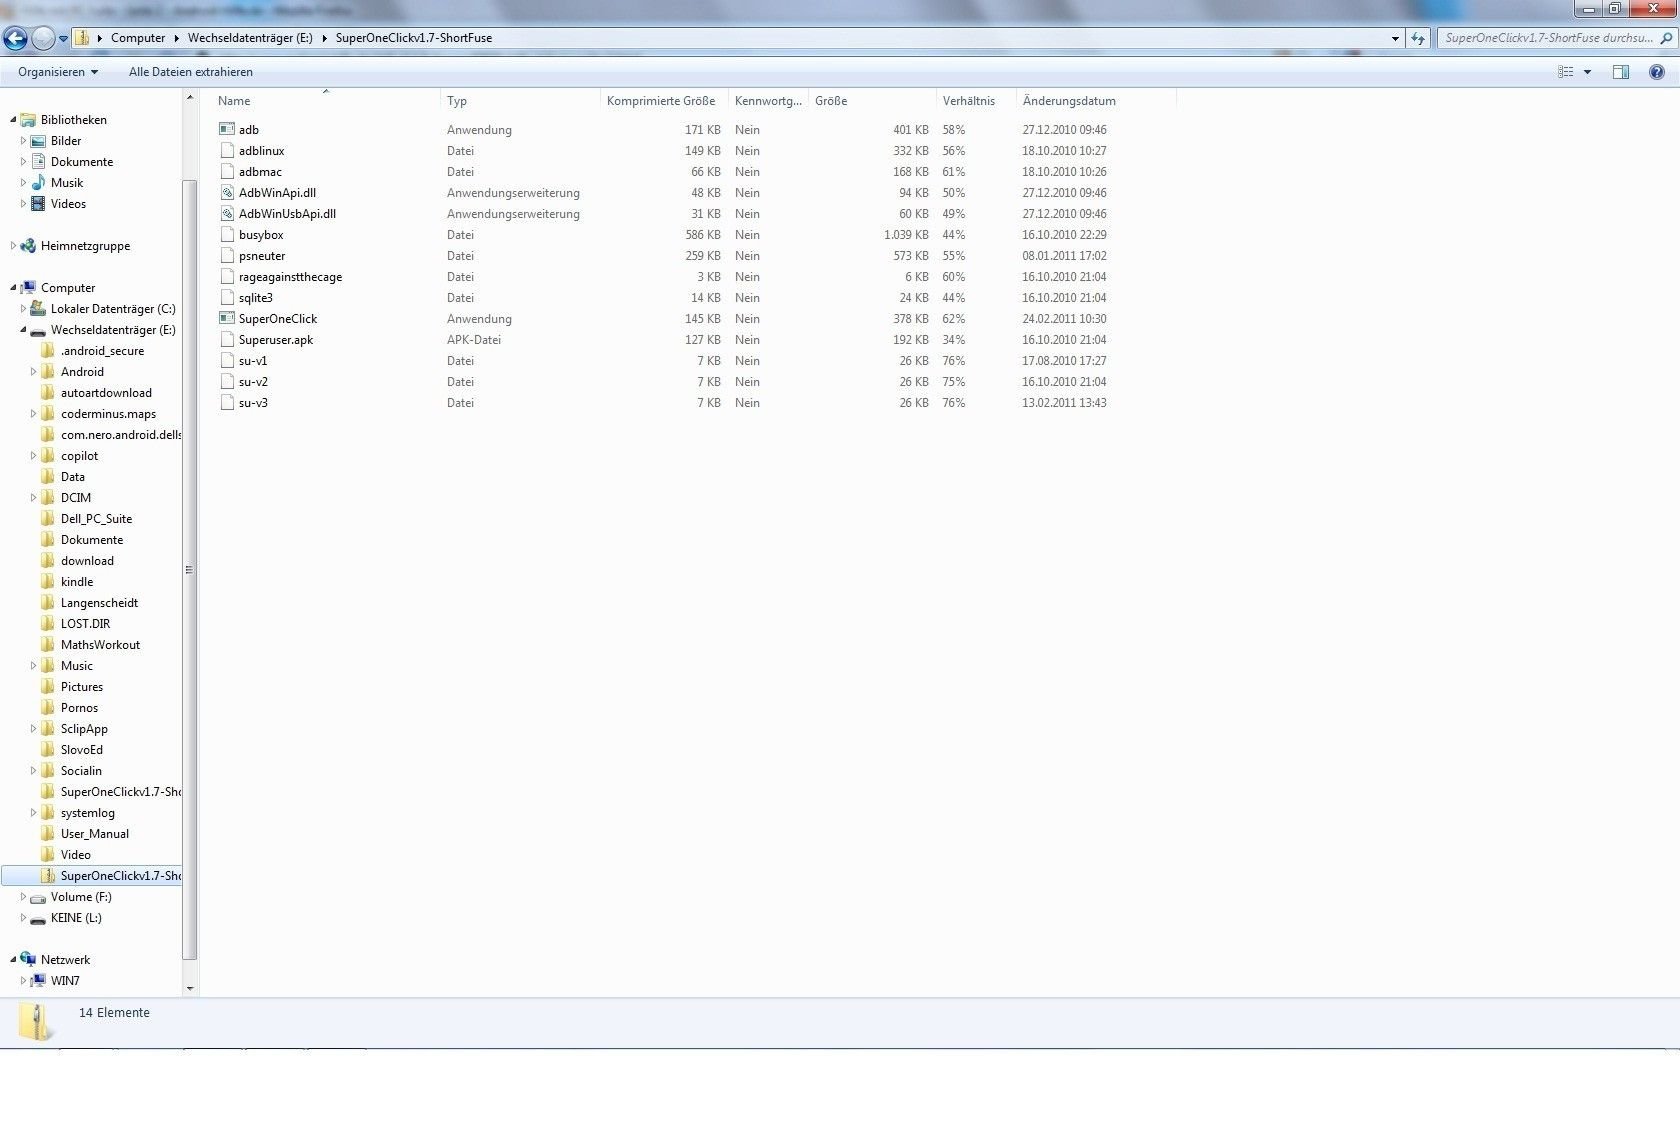Open the Organisieren menu
This screenshot has width=1680, height=1141.
(x=58, y=72)
